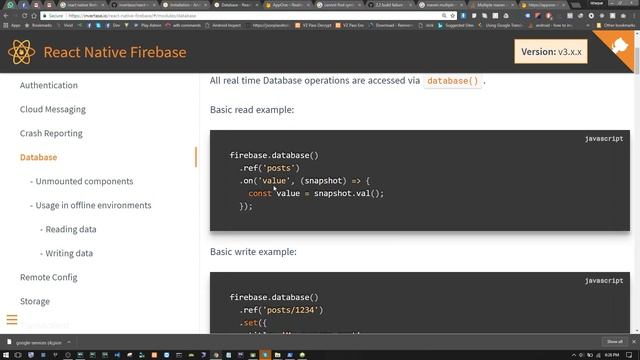The image size is (640, 360).
Task: Open Remote Config in the sidebar
Action: [49, 278]
